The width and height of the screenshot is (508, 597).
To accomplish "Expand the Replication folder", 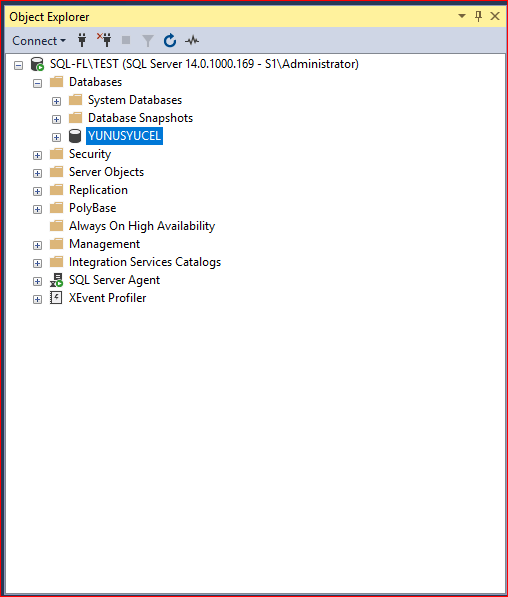I will click(37, 191).
